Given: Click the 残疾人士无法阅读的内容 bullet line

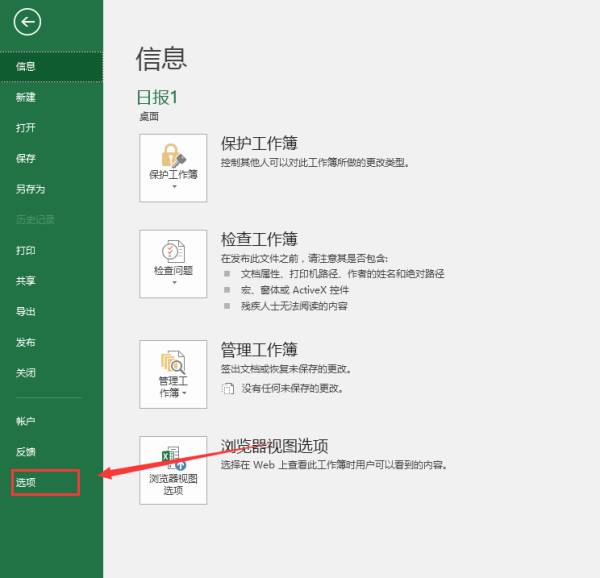Looking at the screenshot, I should click(x=294, y=306).
